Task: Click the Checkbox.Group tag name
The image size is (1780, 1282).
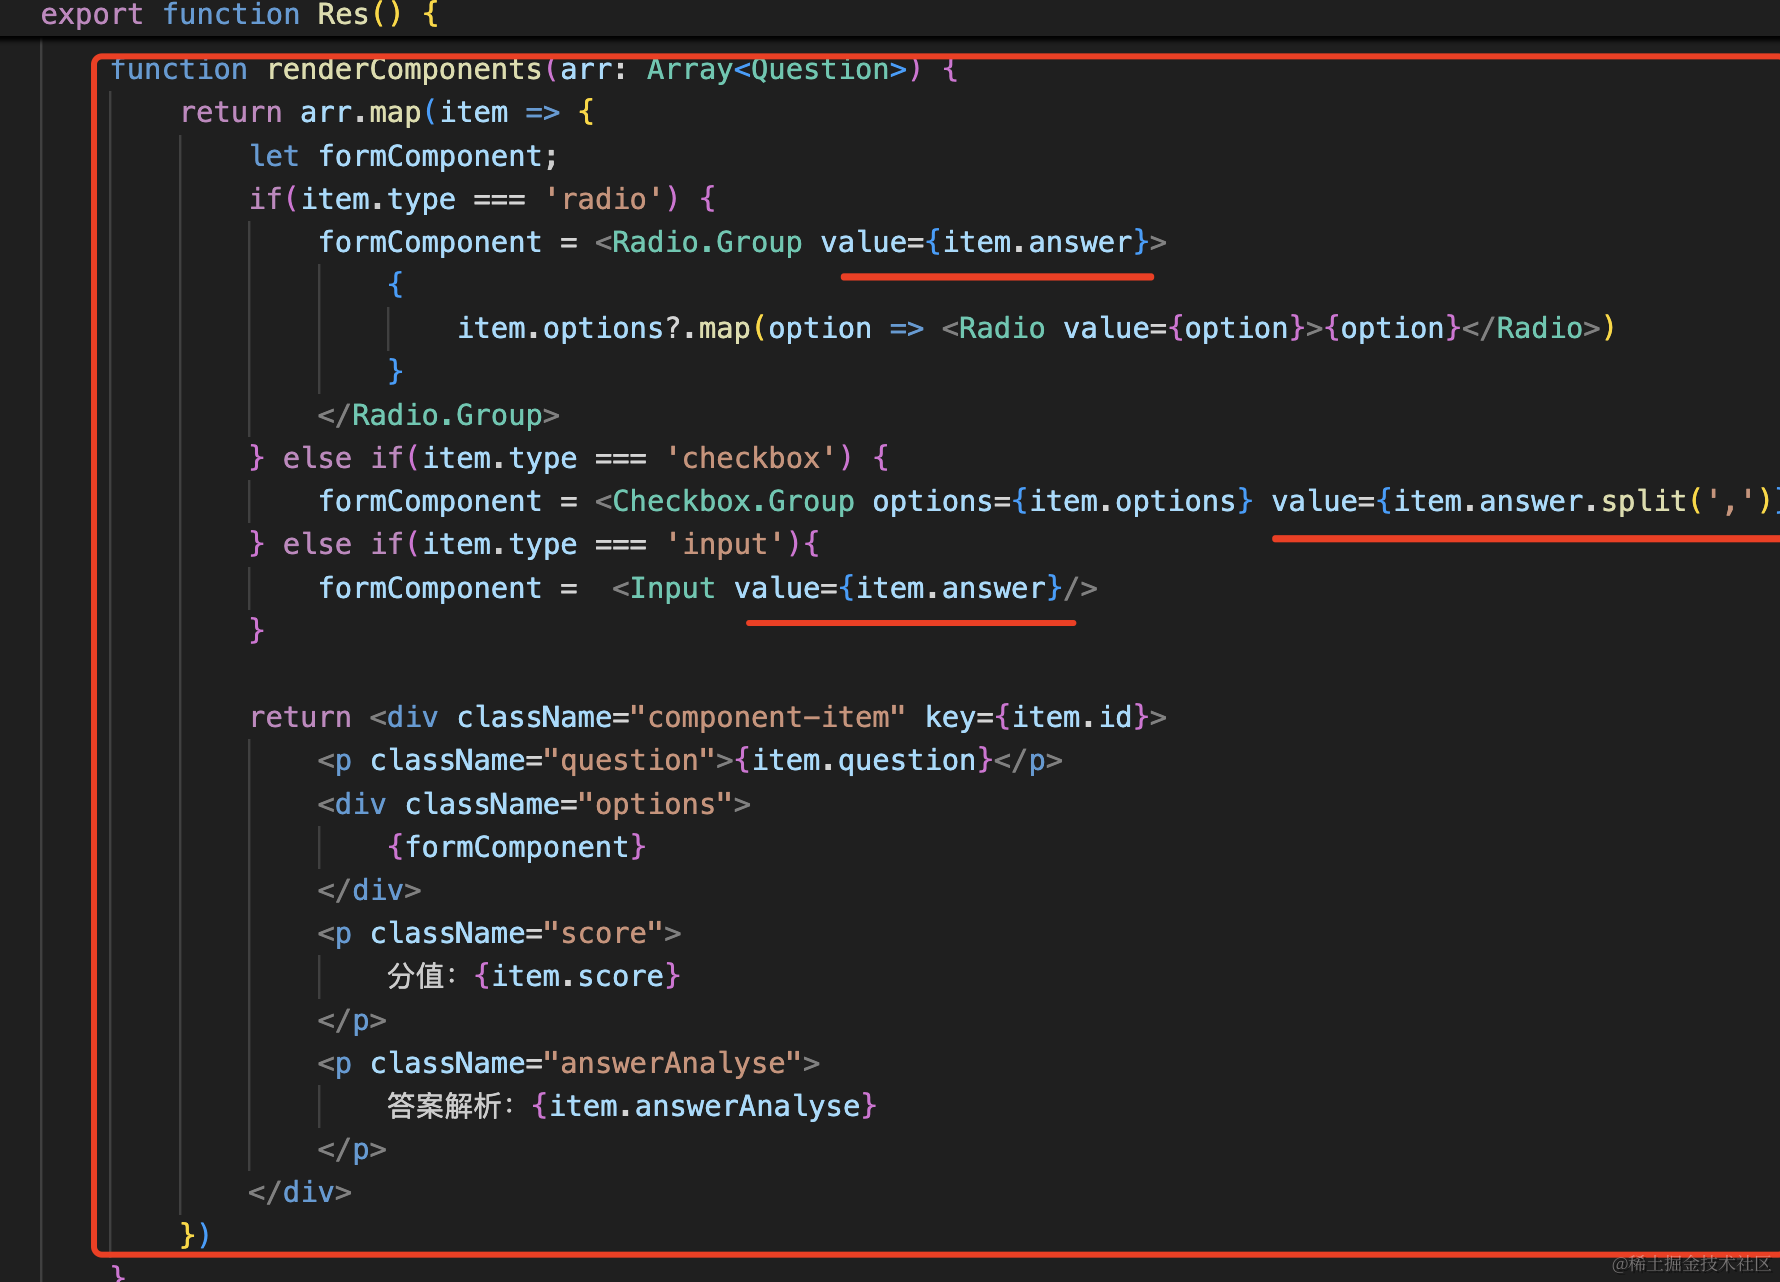Action: tap(733, 501)
